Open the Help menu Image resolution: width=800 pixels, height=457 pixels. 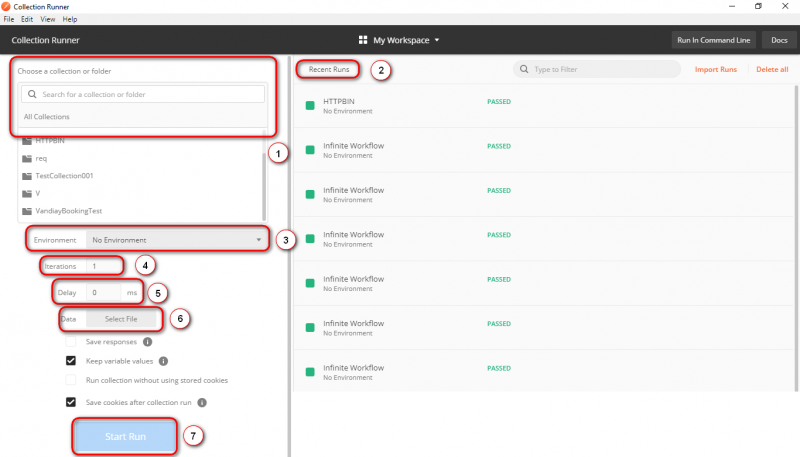pos(70,19)
